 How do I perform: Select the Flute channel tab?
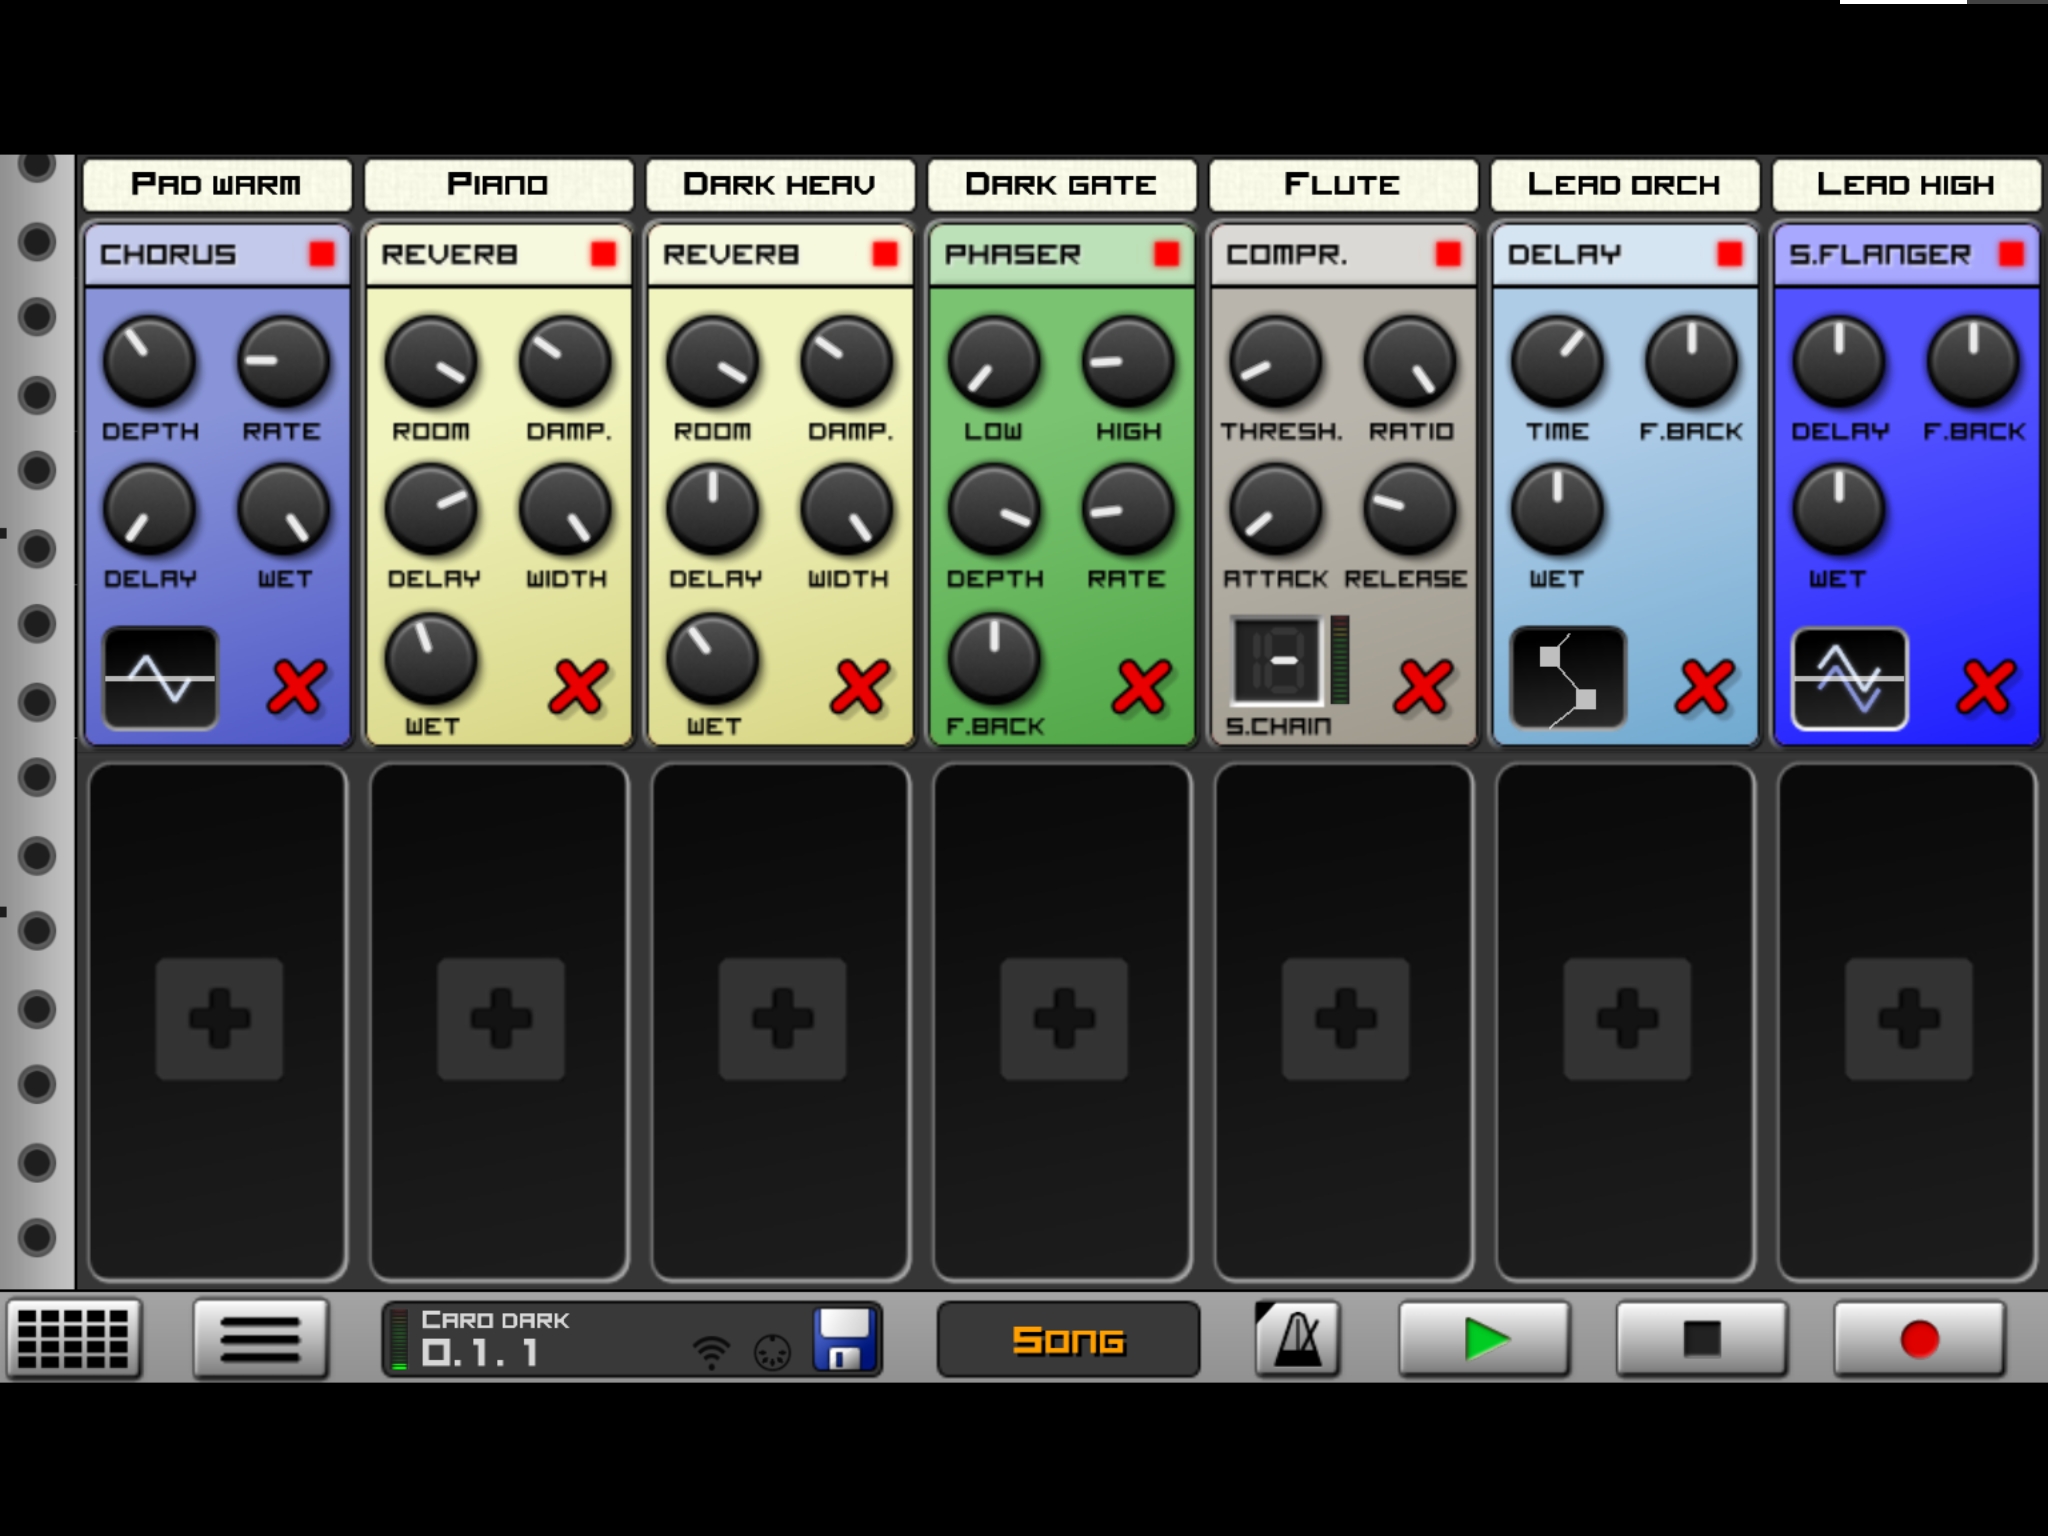(x=1343, y=184)
